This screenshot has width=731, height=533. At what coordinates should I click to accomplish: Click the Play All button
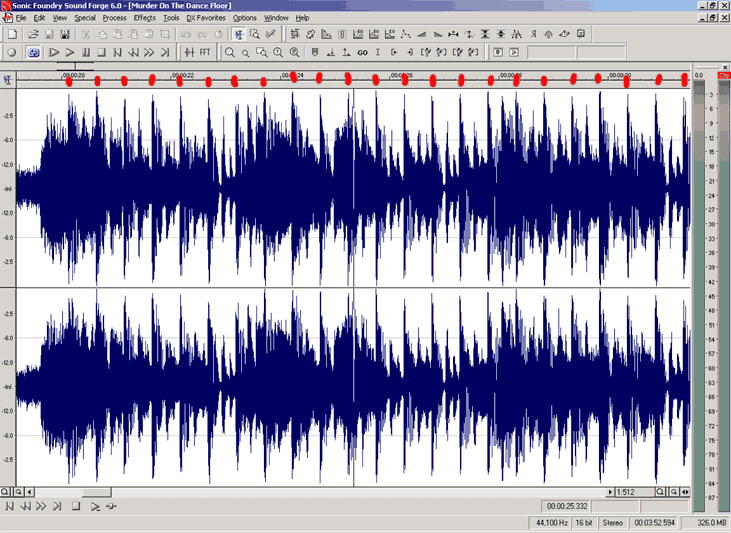pos(54,52)
